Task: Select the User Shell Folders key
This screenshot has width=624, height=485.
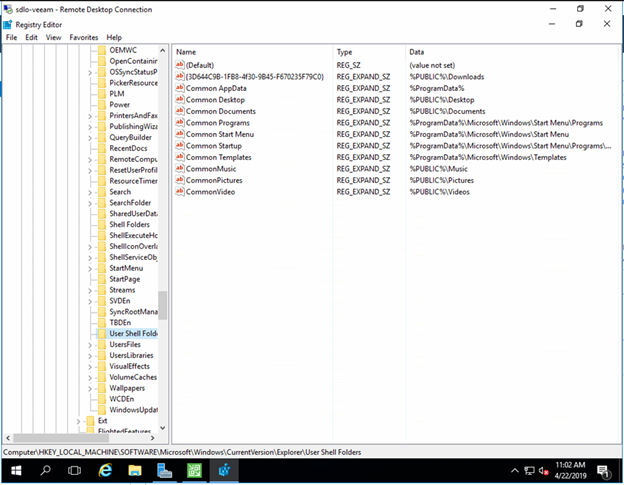Action: [133, 333]
